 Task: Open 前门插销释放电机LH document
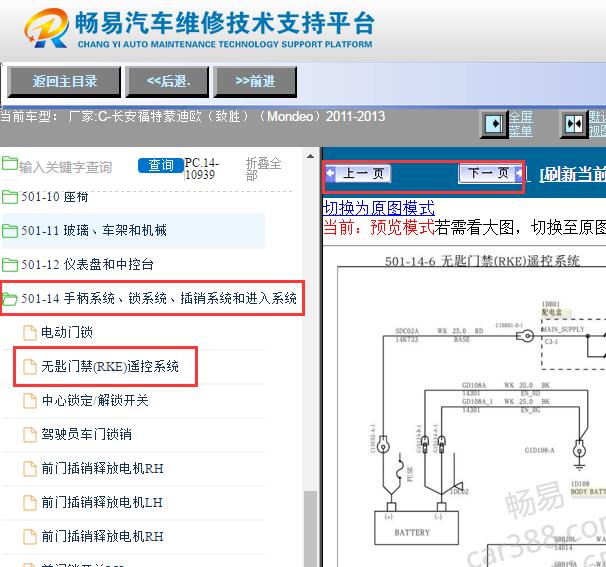[x=102, y=502]
